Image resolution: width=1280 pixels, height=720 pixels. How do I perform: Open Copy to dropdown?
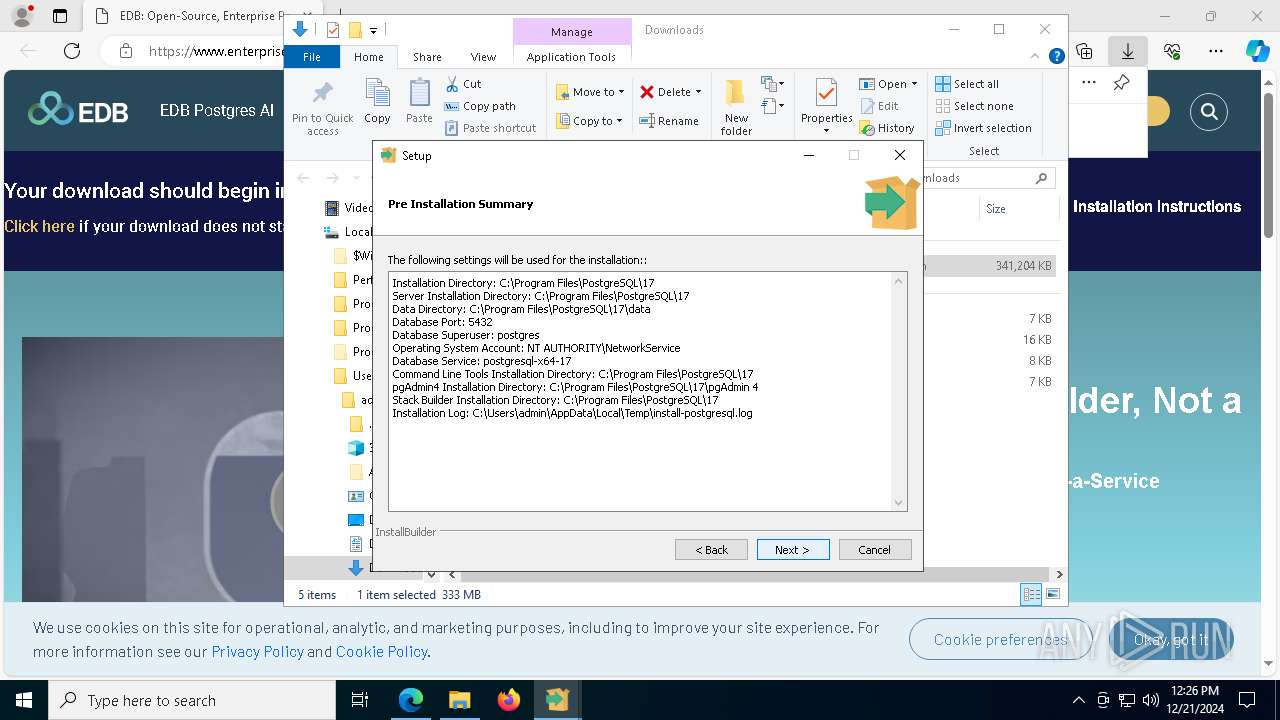coord(589,121)
